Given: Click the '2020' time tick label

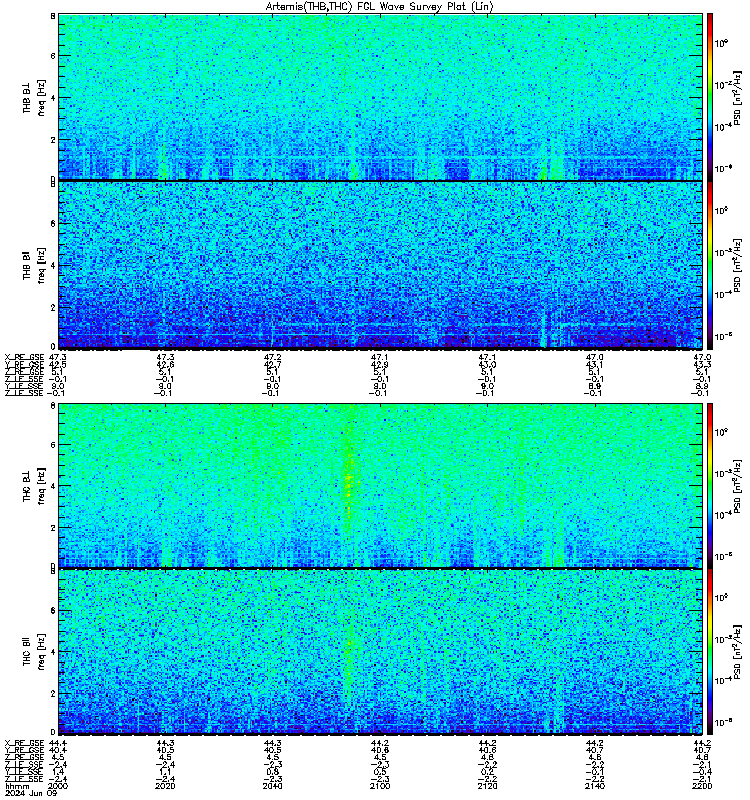Looking at the screenshot, I should pos(165,786).
